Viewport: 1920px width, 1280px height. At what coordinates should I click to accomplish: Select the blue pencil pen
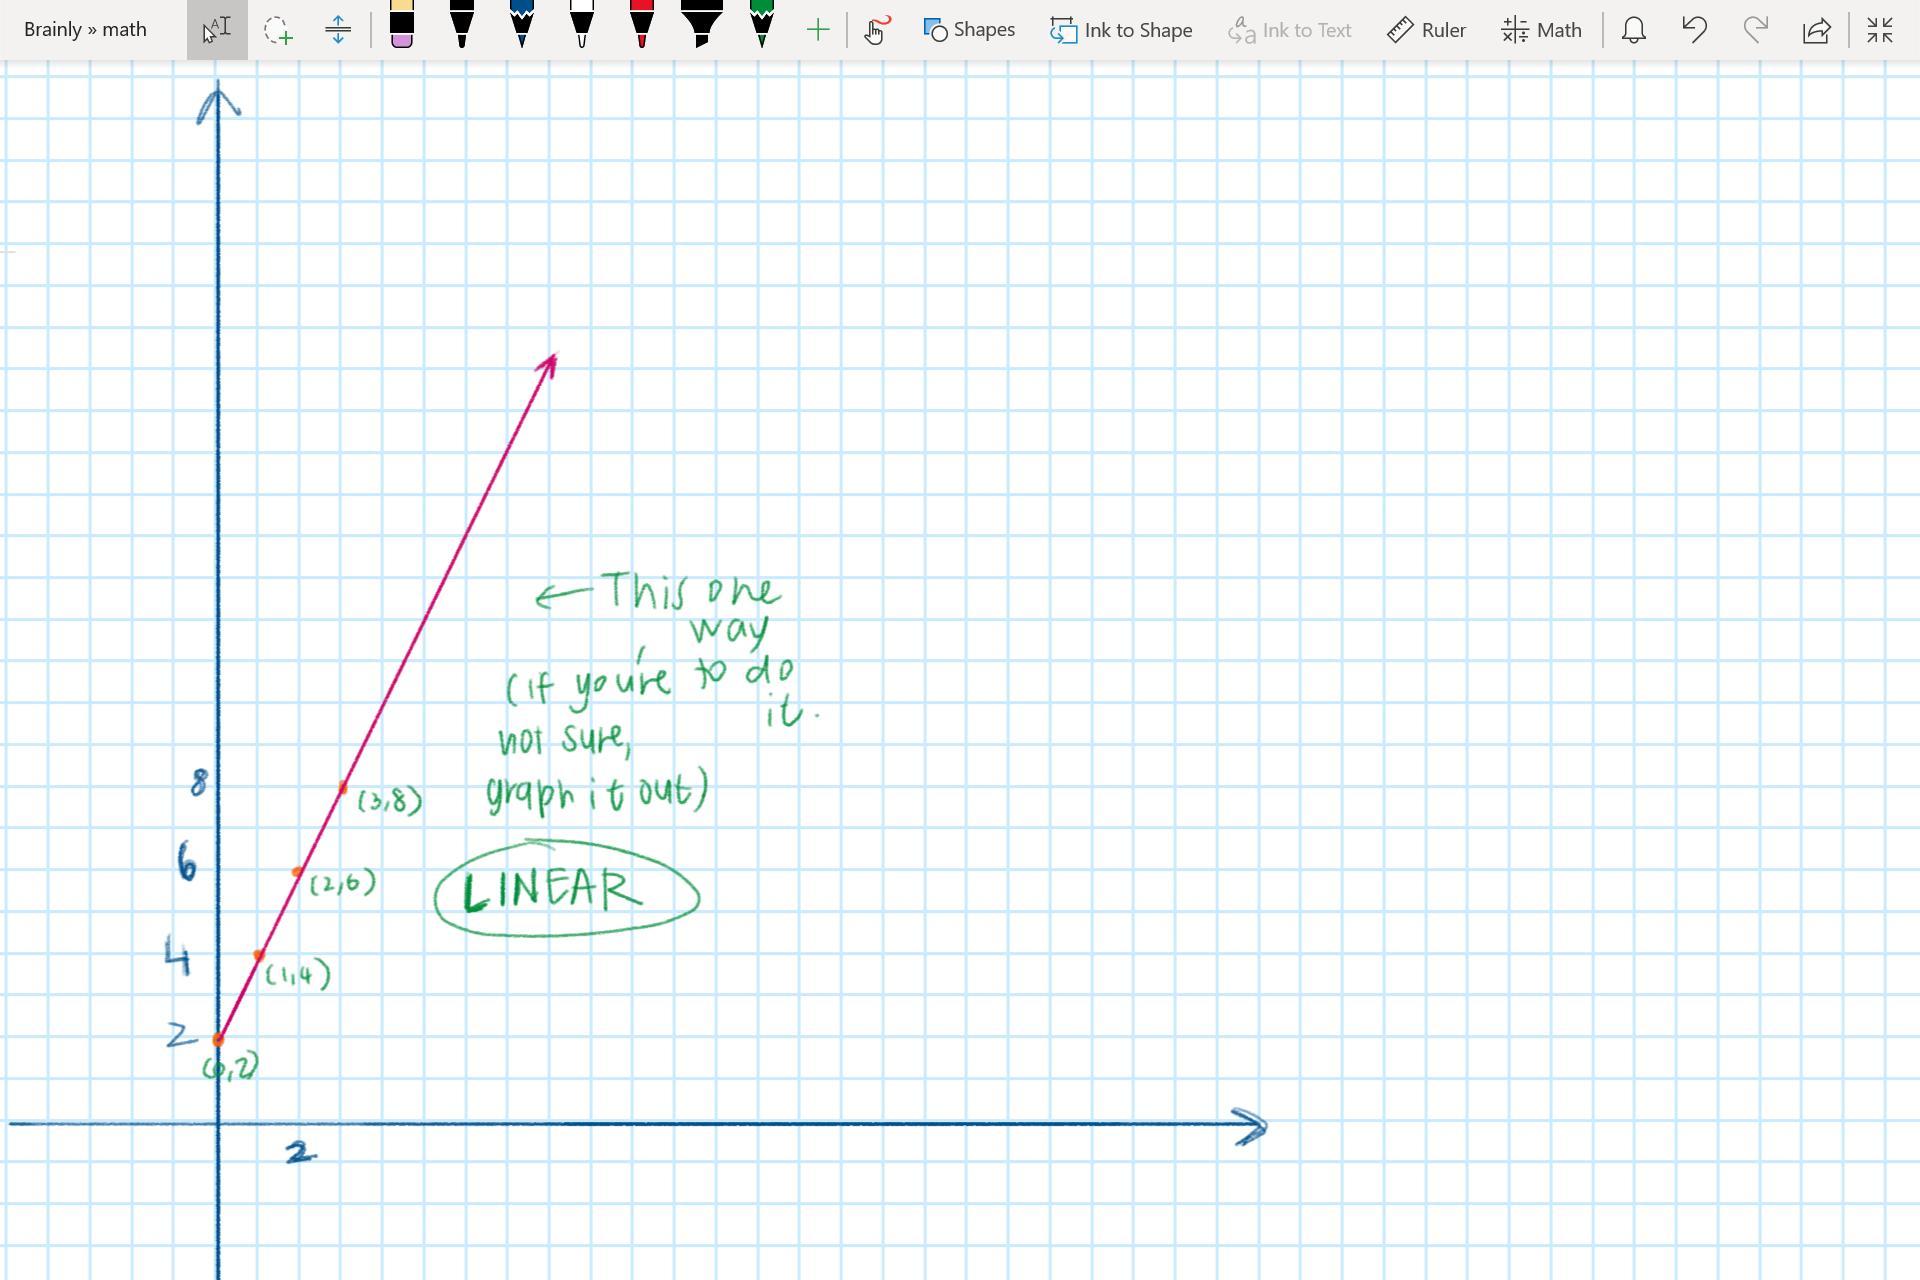pyautogui.click(x=522, y=26)
